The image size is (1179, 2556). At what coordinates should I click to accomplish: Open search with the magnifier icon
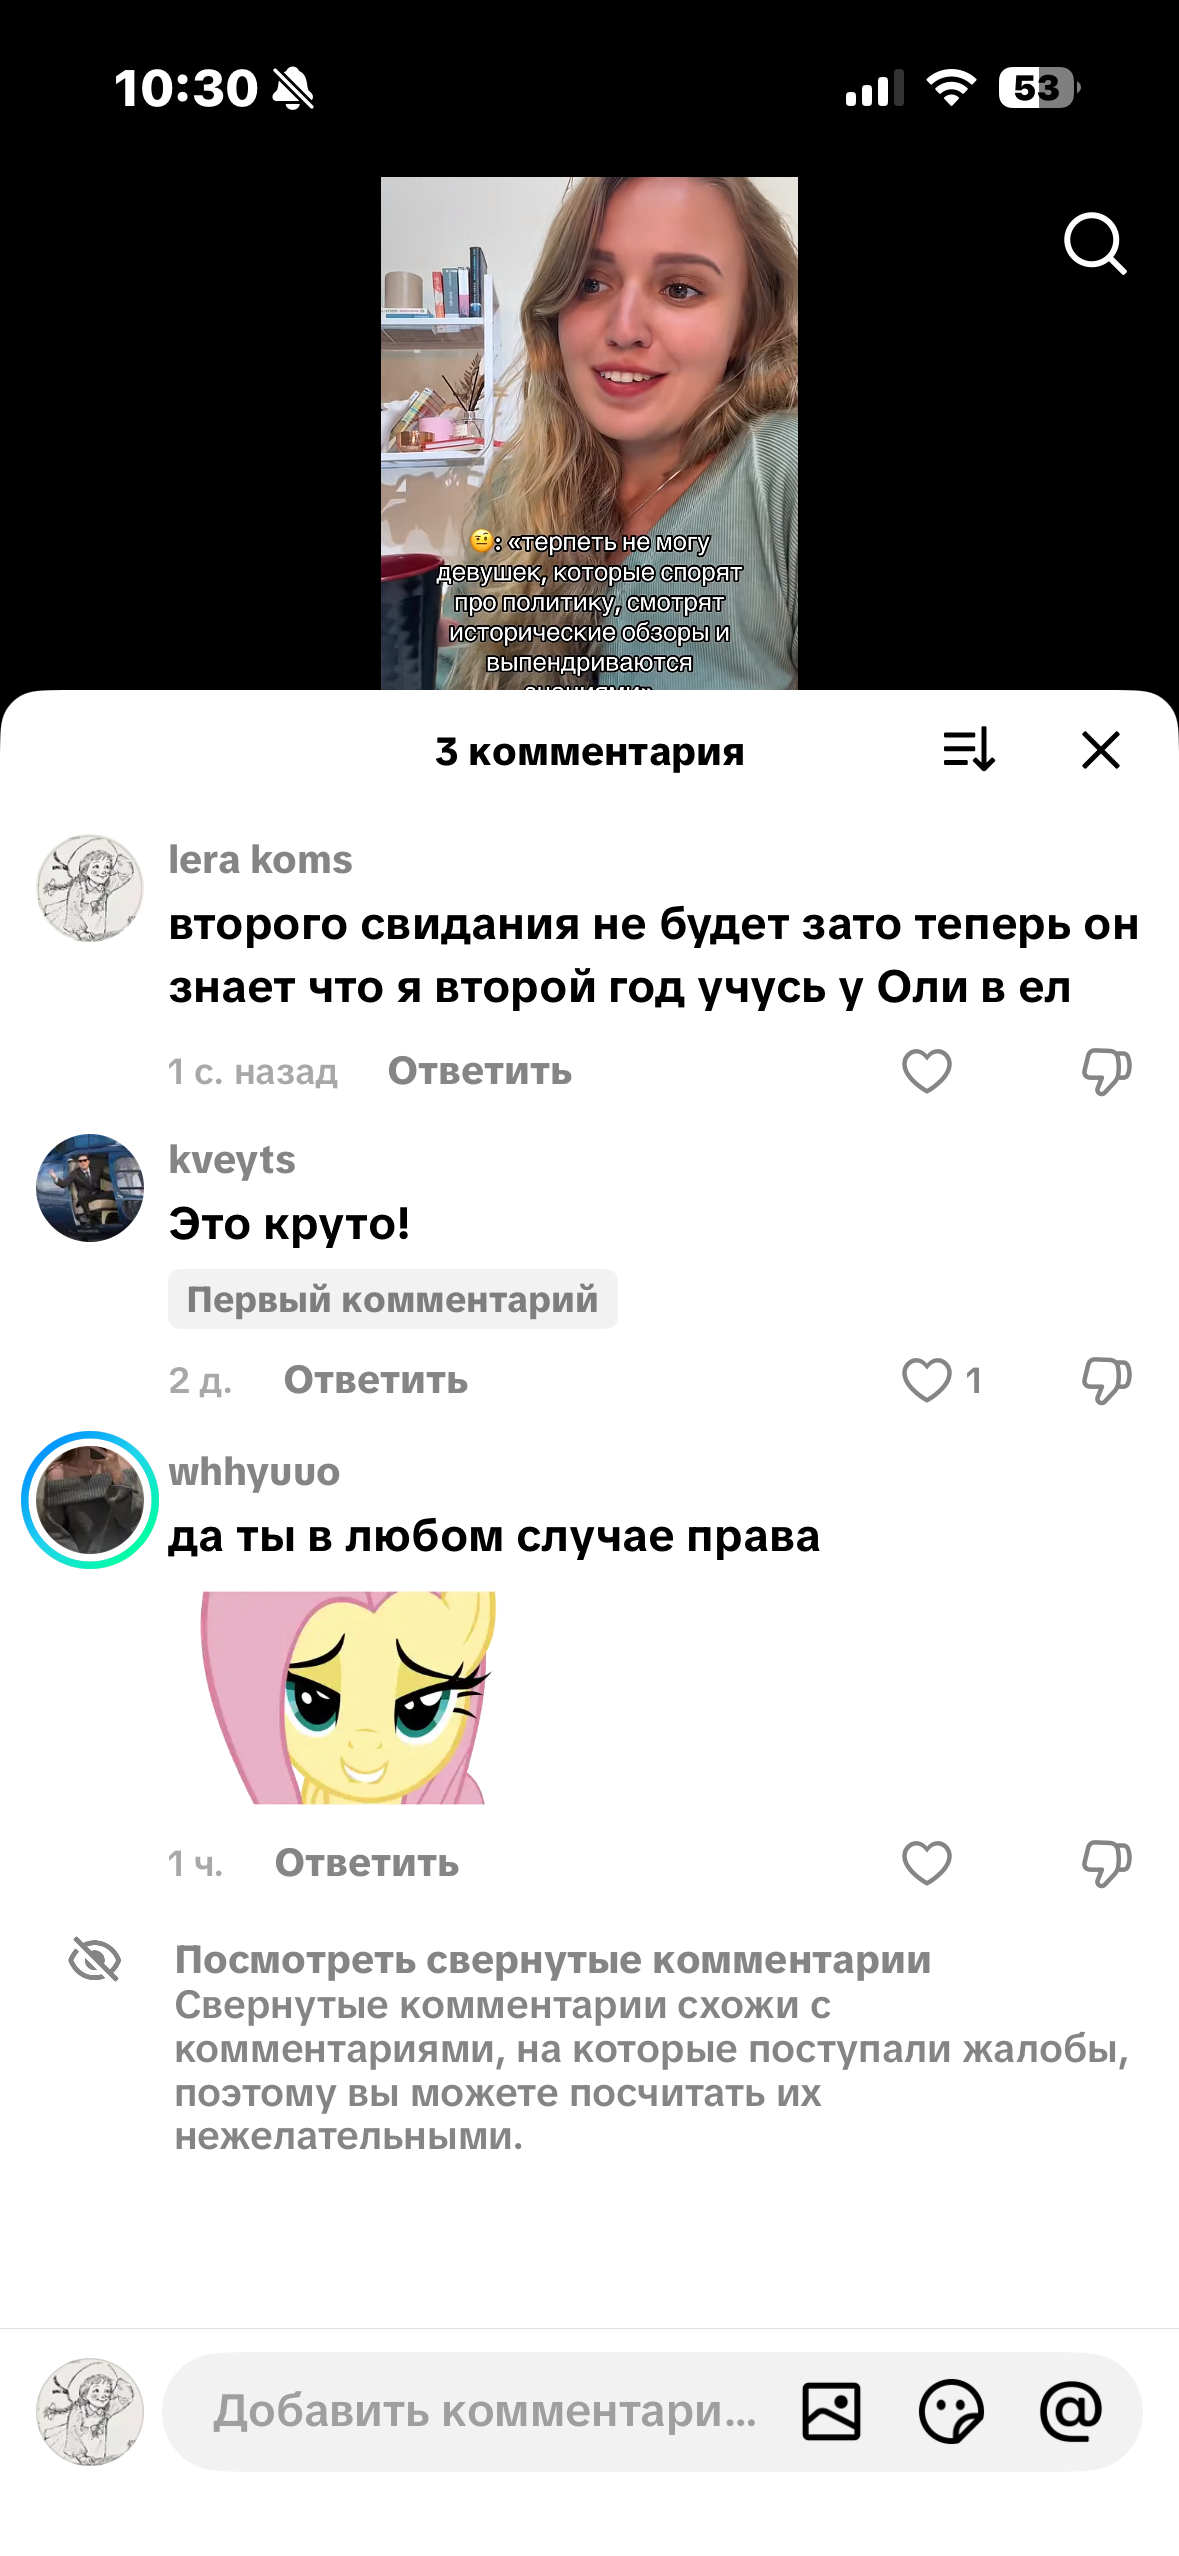click(1095, 243)
